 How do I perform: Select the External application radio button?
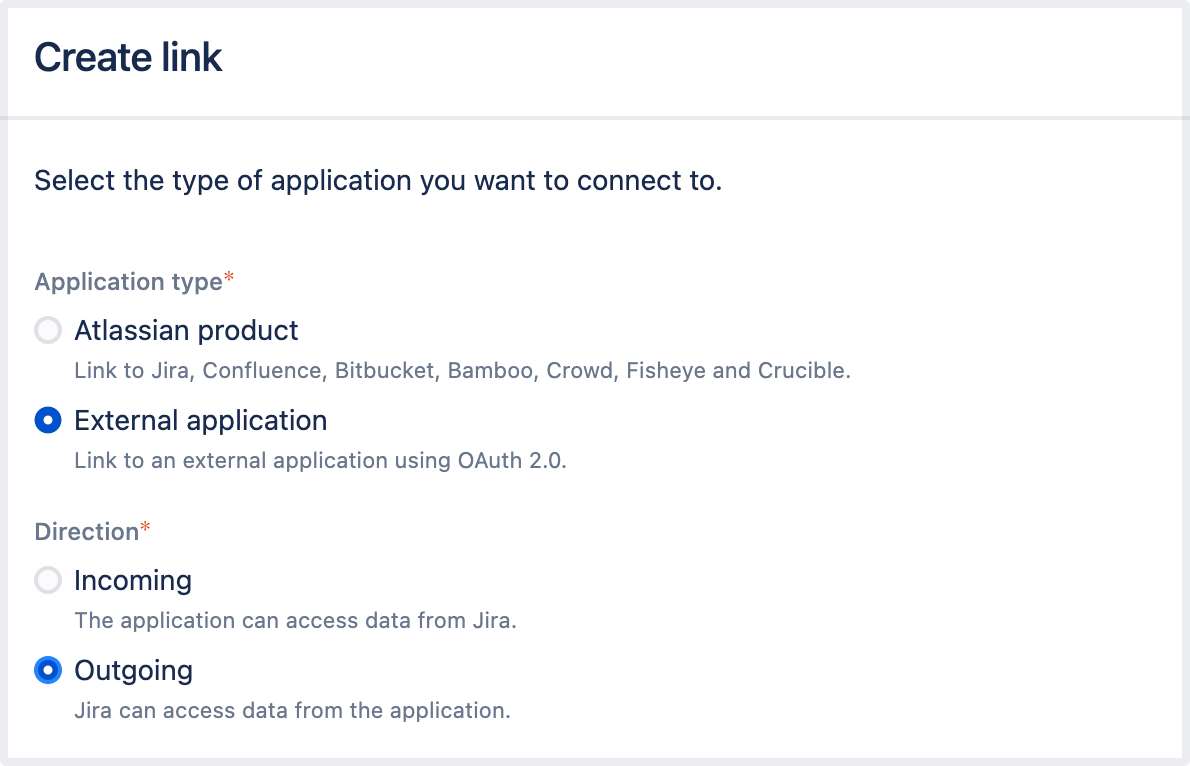[x=48, y=420]
